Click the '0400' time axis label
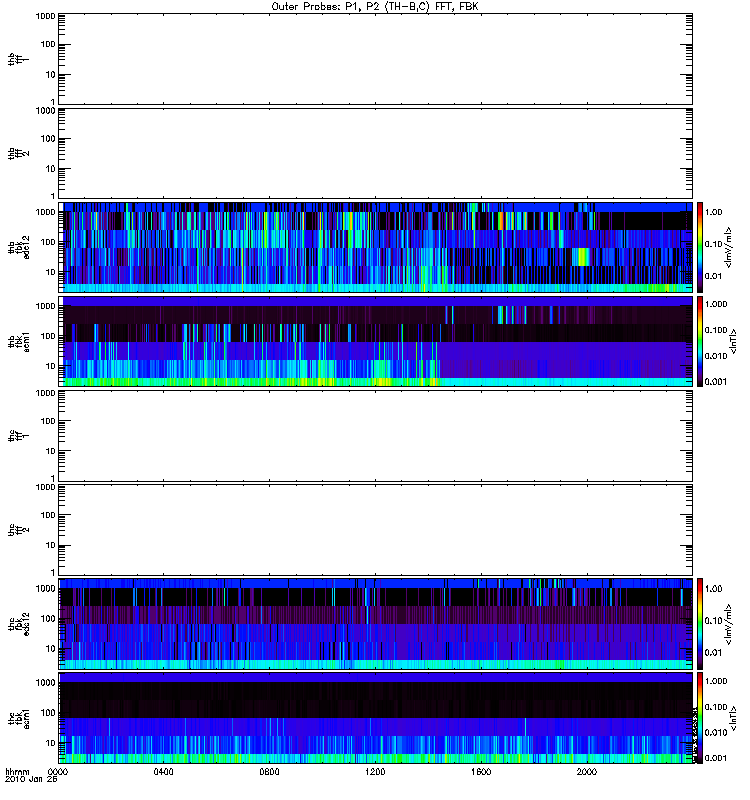This screenshot has height=800, width=750. click(163, 772)
